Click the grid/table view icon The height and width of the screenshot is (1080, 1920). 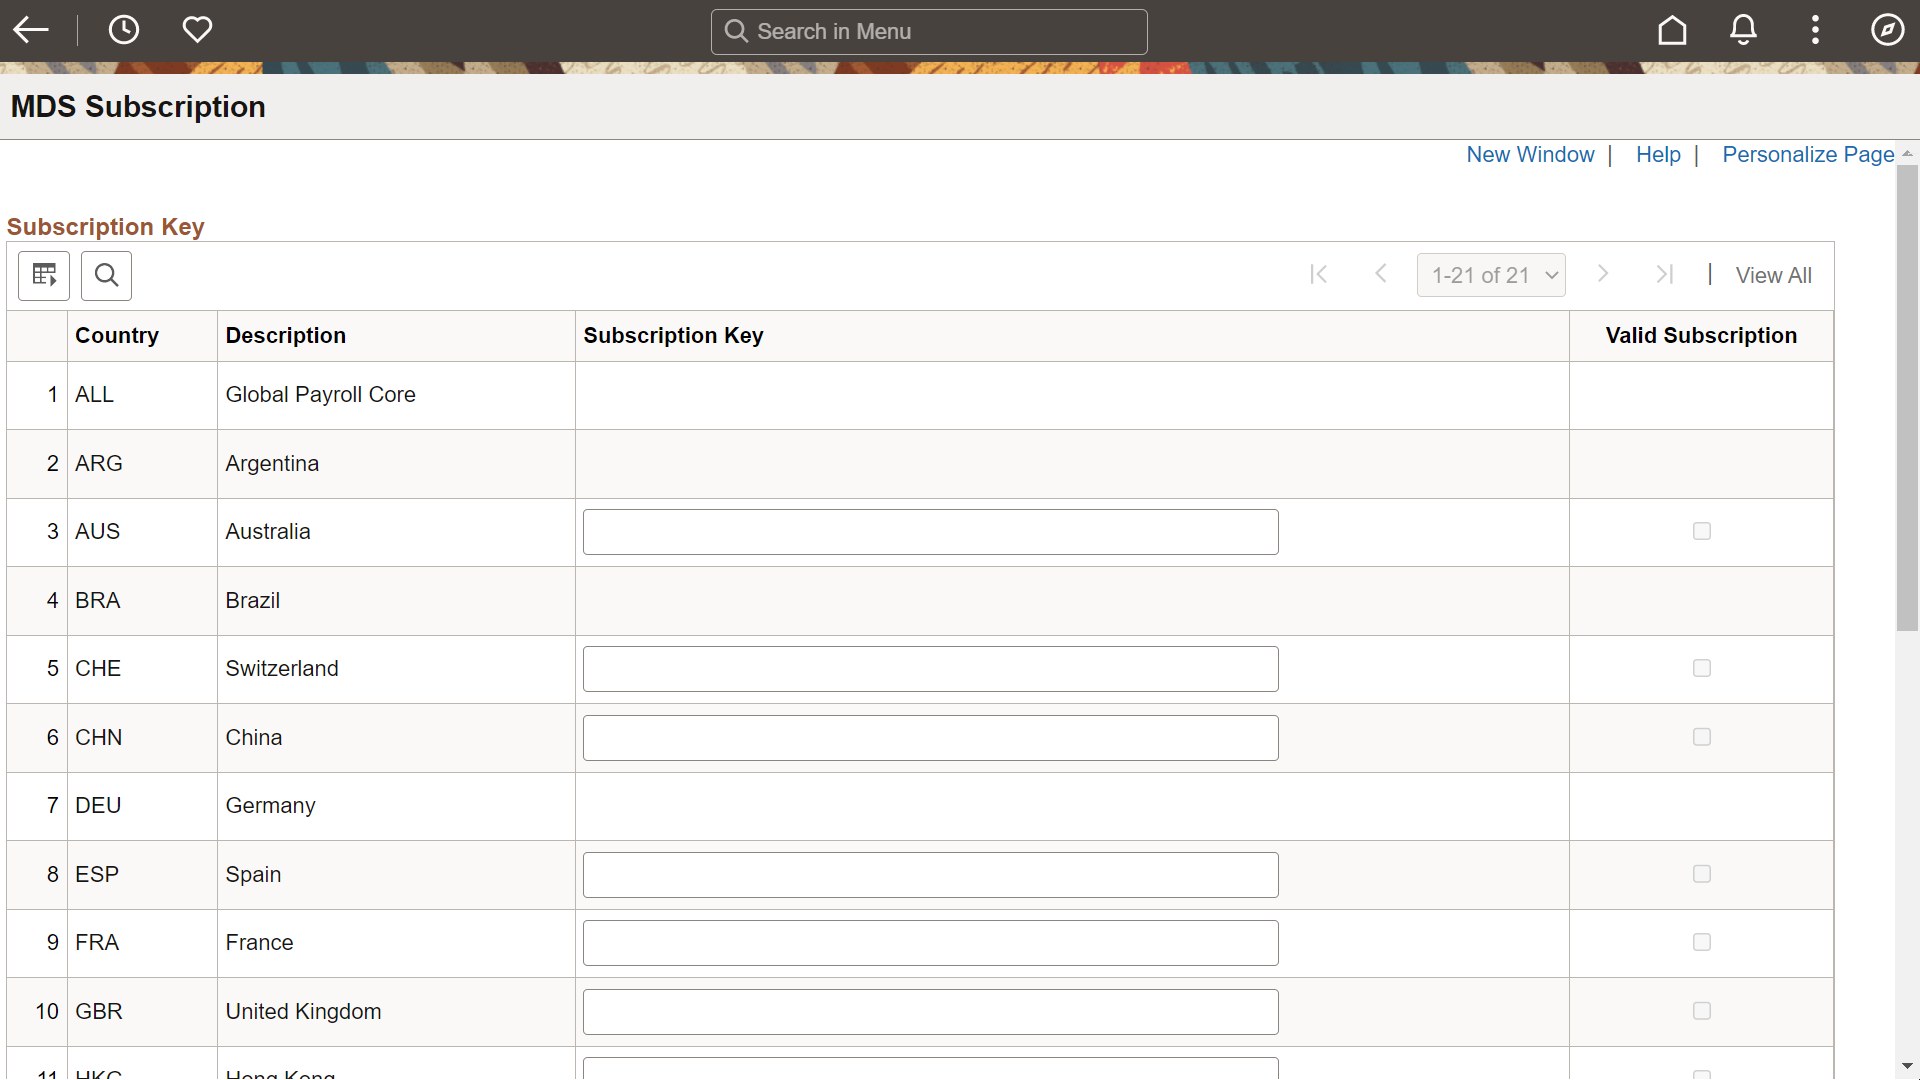tap(44, 276)
